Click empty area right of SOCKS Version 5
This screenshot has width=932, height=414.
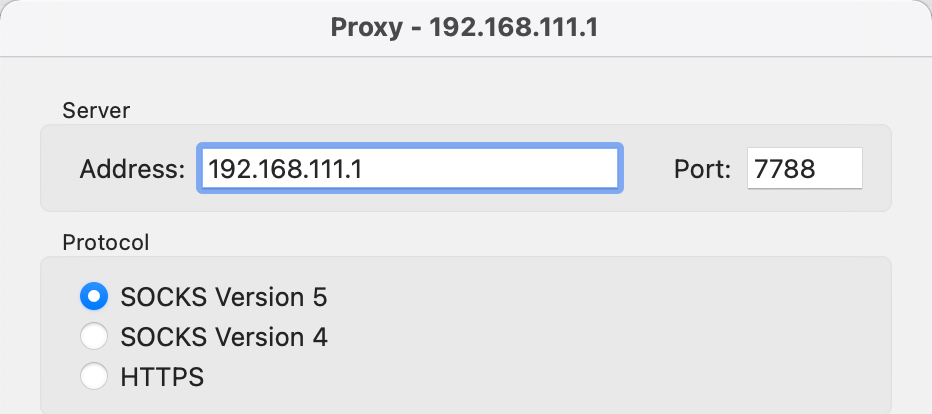594,296
